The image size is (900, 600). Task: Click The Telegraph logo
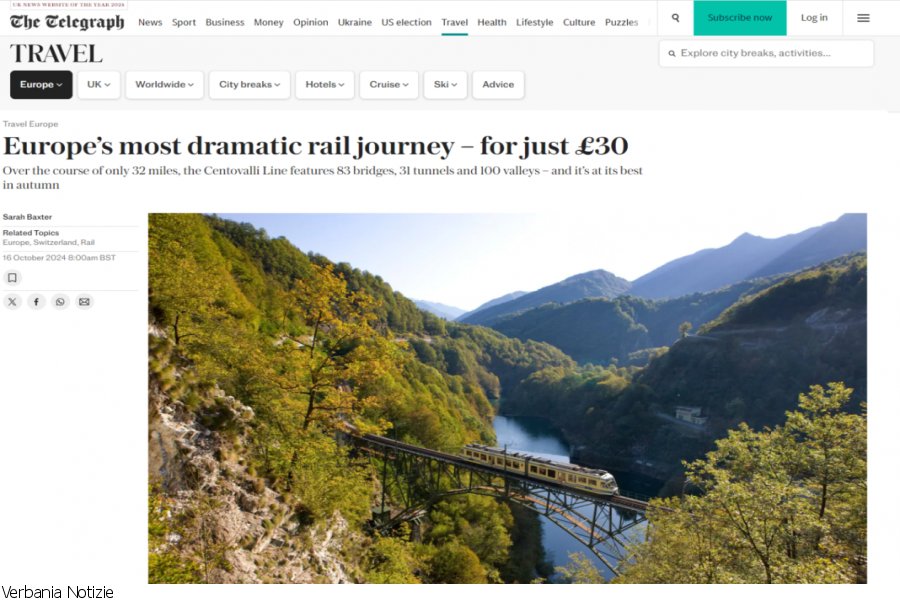[67, 22]
